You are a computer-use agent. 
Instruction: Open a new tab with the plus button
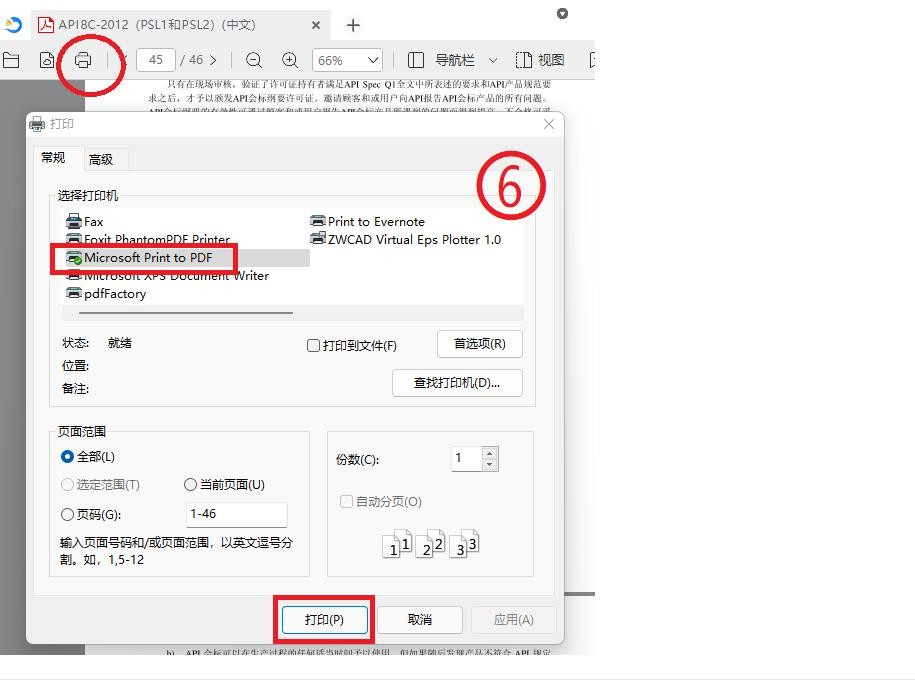pos(353,25)
